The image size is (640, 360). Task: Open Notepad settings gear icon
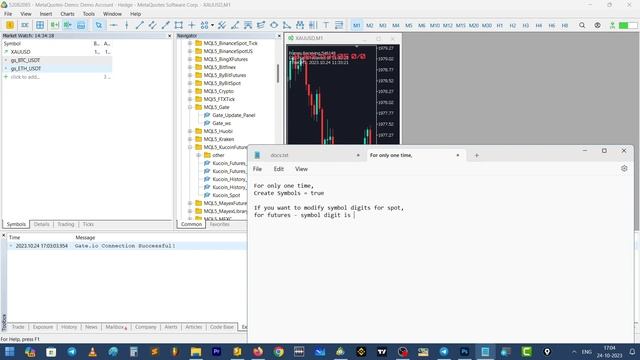tap(624, 169)
